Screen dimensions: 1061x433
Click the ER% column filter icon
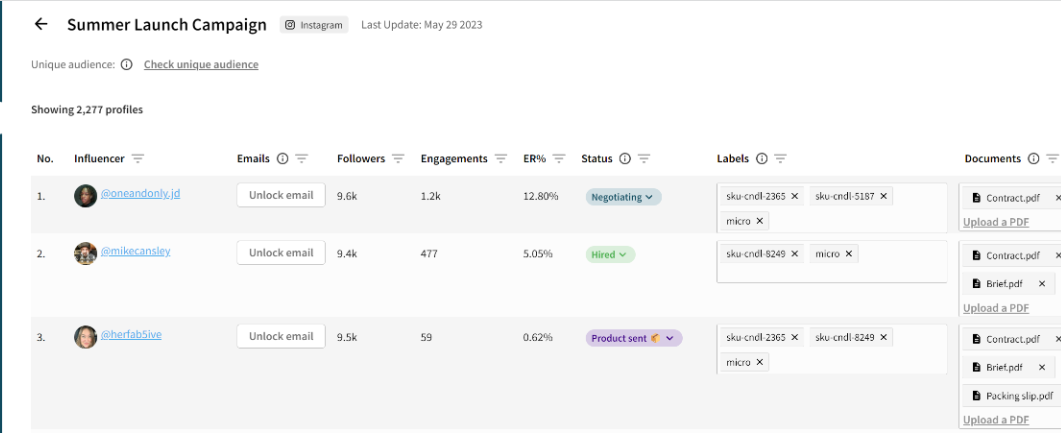point(559,159)
